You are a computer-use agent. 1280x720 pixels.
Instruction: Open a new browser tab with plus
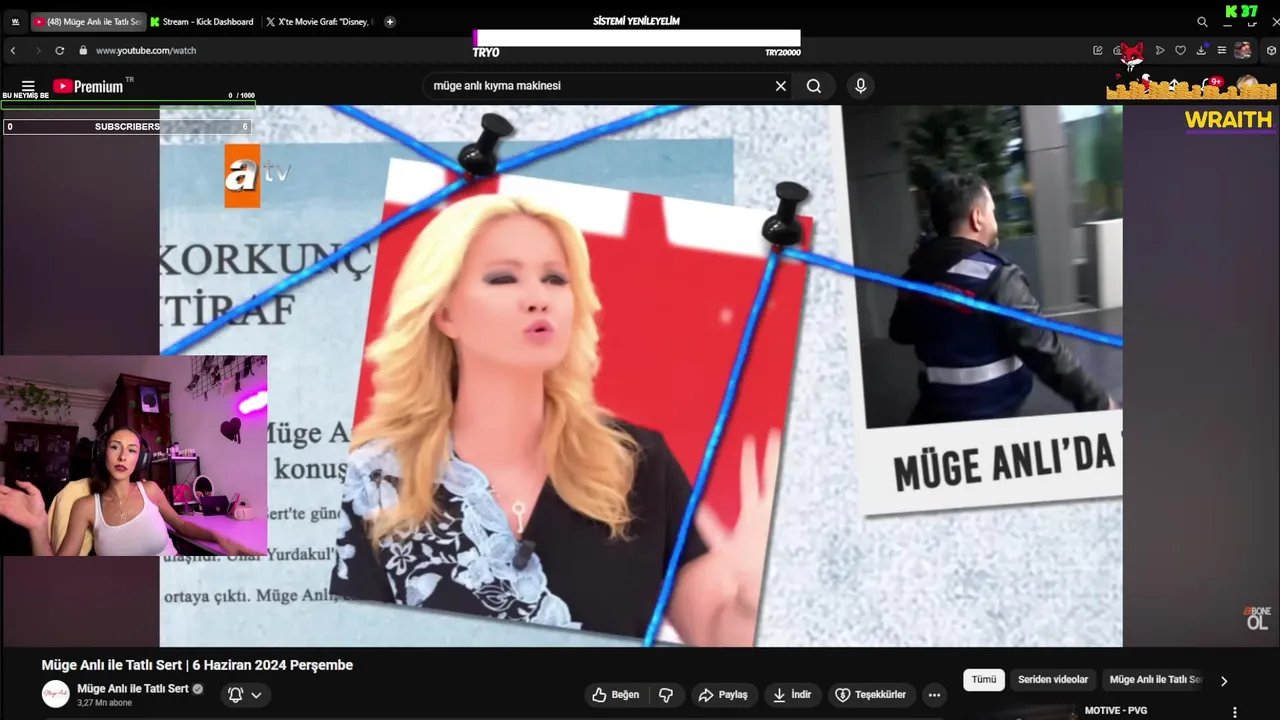[390, 21]
